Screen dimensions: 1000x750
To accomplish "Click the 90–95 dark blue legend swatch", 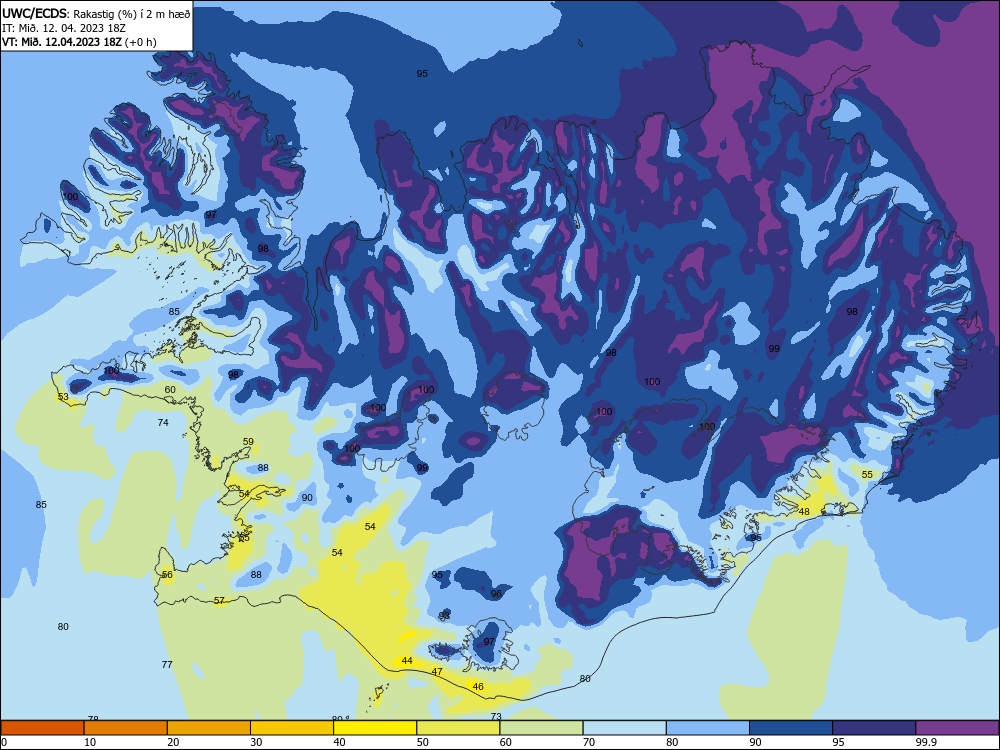I will (791, 728).
